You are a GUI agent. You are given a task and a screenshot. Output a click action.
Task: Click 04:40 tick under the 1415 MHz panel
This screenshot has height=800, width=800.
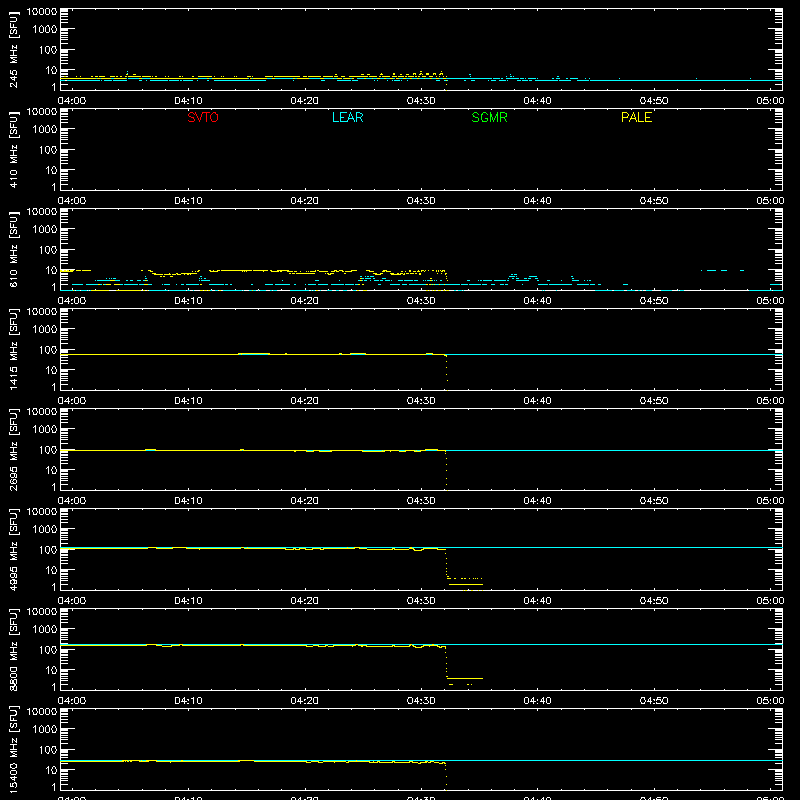[537, 401]
